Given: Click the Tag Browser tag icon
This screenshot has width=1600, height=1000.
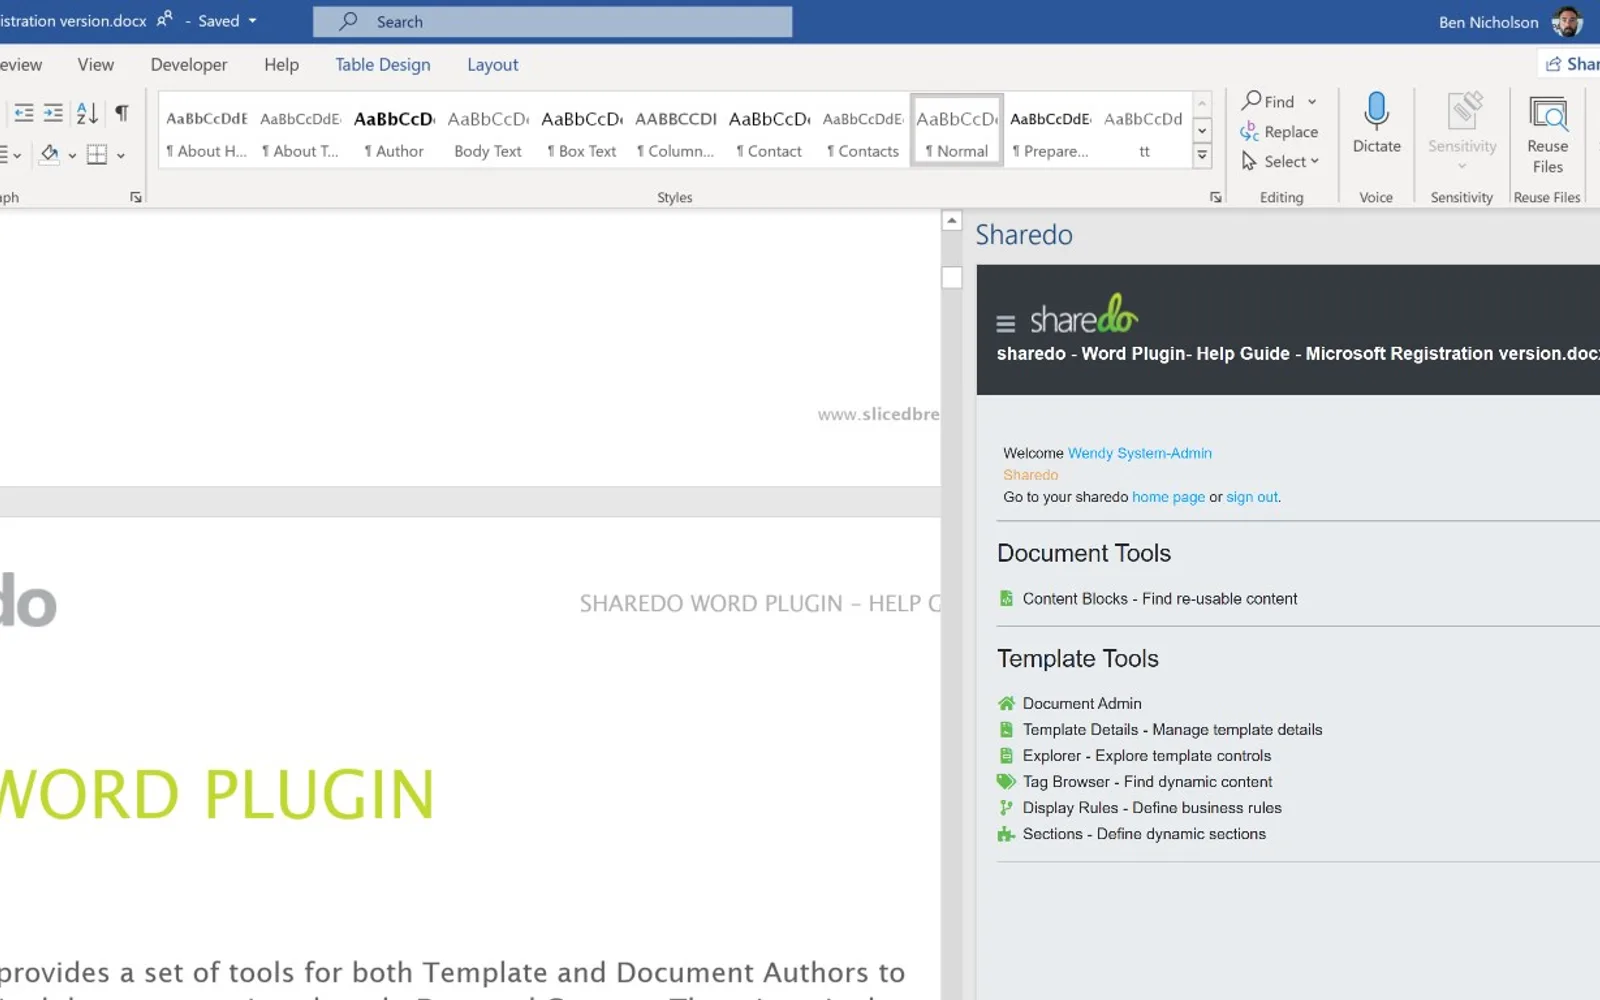Looking at the screenshot, I should point(1006,781).
